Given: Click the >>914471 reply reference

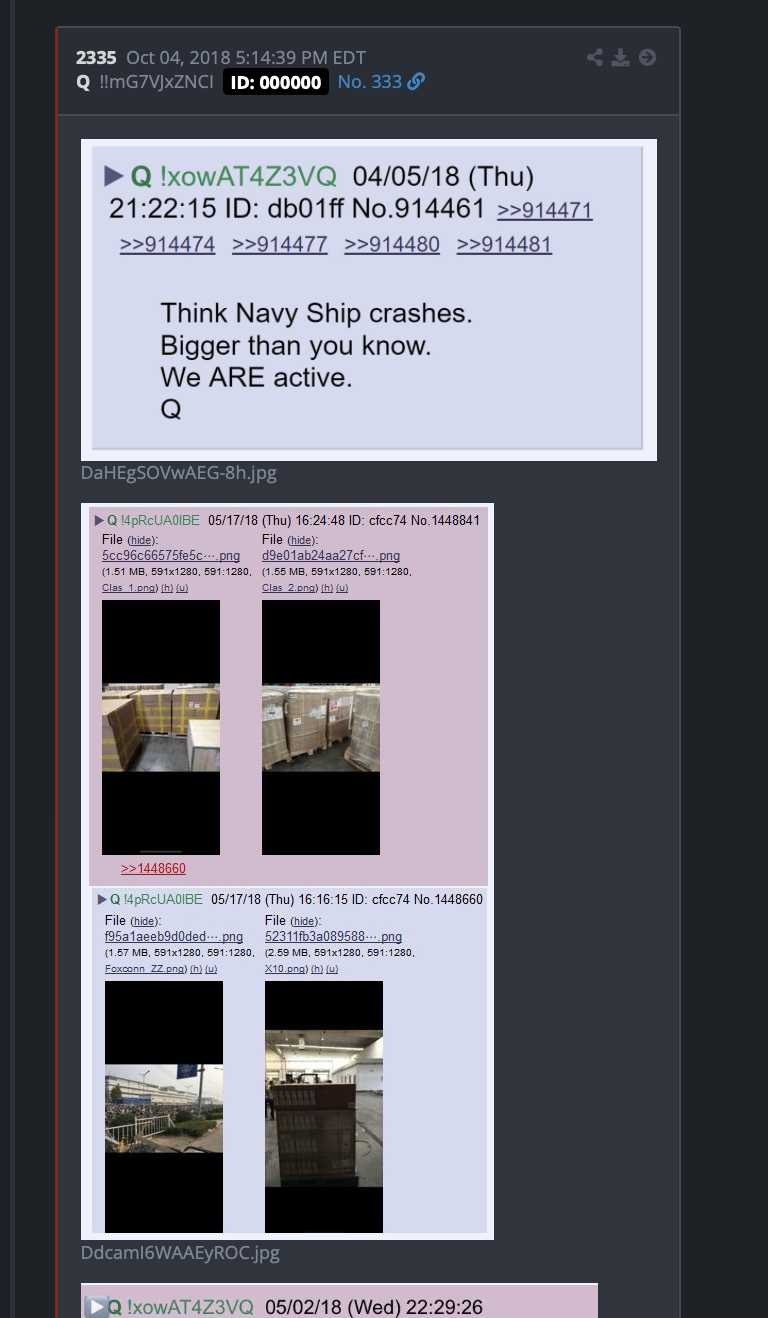Looking at the screenshot, I should (x=545, y=211).
